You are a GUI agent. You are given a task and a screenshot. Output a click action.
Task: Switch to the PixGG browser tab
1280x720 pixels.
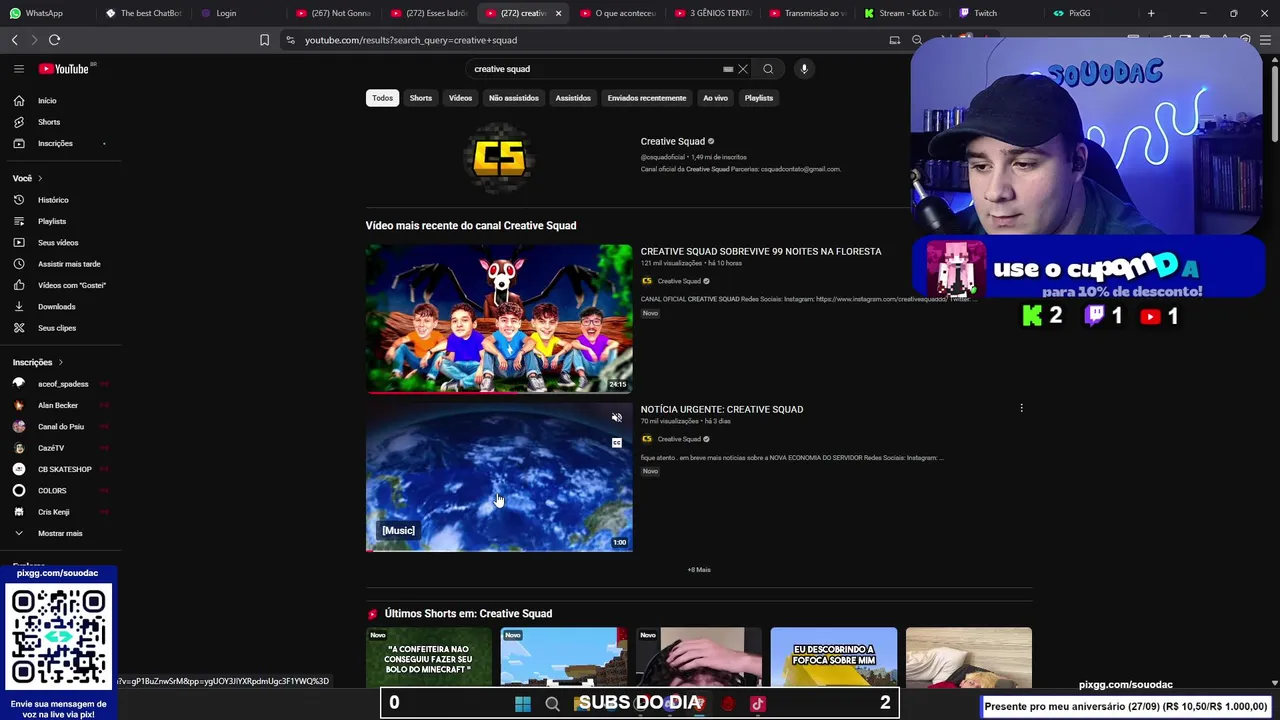pyautogui.click(x=1080, y=13)
